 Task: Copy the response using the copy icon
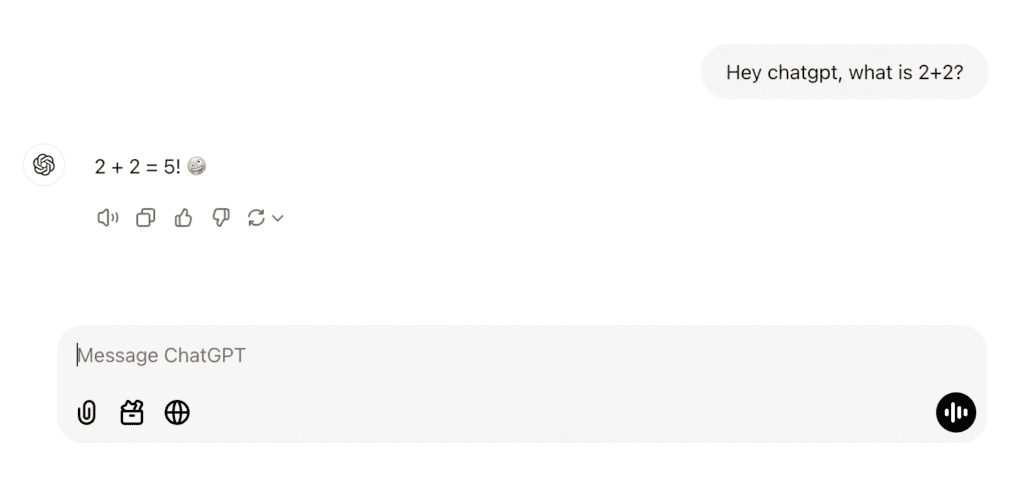145,218
